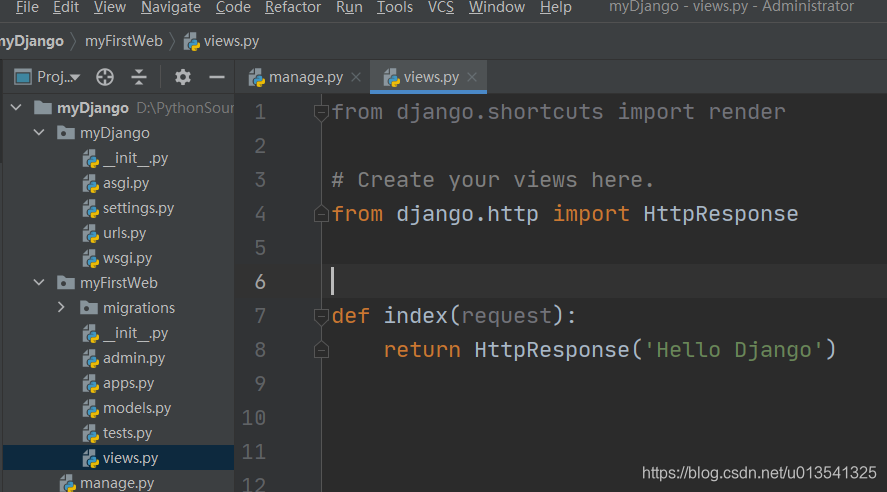Image resolution: width=887 pixels, height=492 pixels.
Task: Collapse the myDjango project root node
Action: coord(16,107)
